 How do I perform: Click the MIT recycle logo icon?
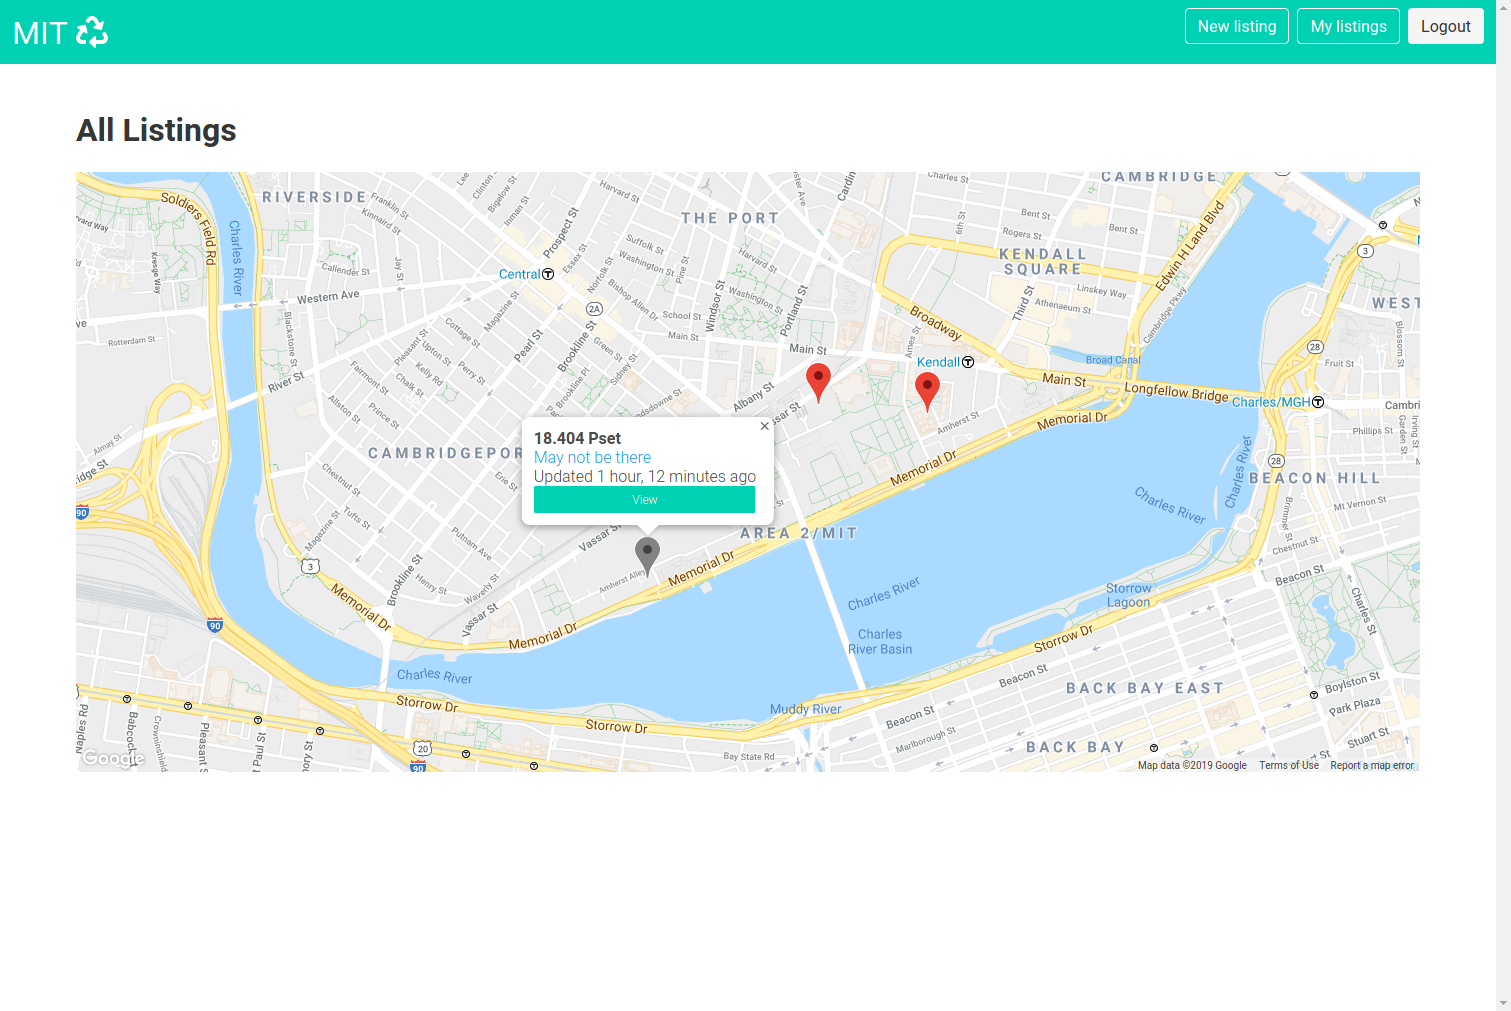coord(92,32)
